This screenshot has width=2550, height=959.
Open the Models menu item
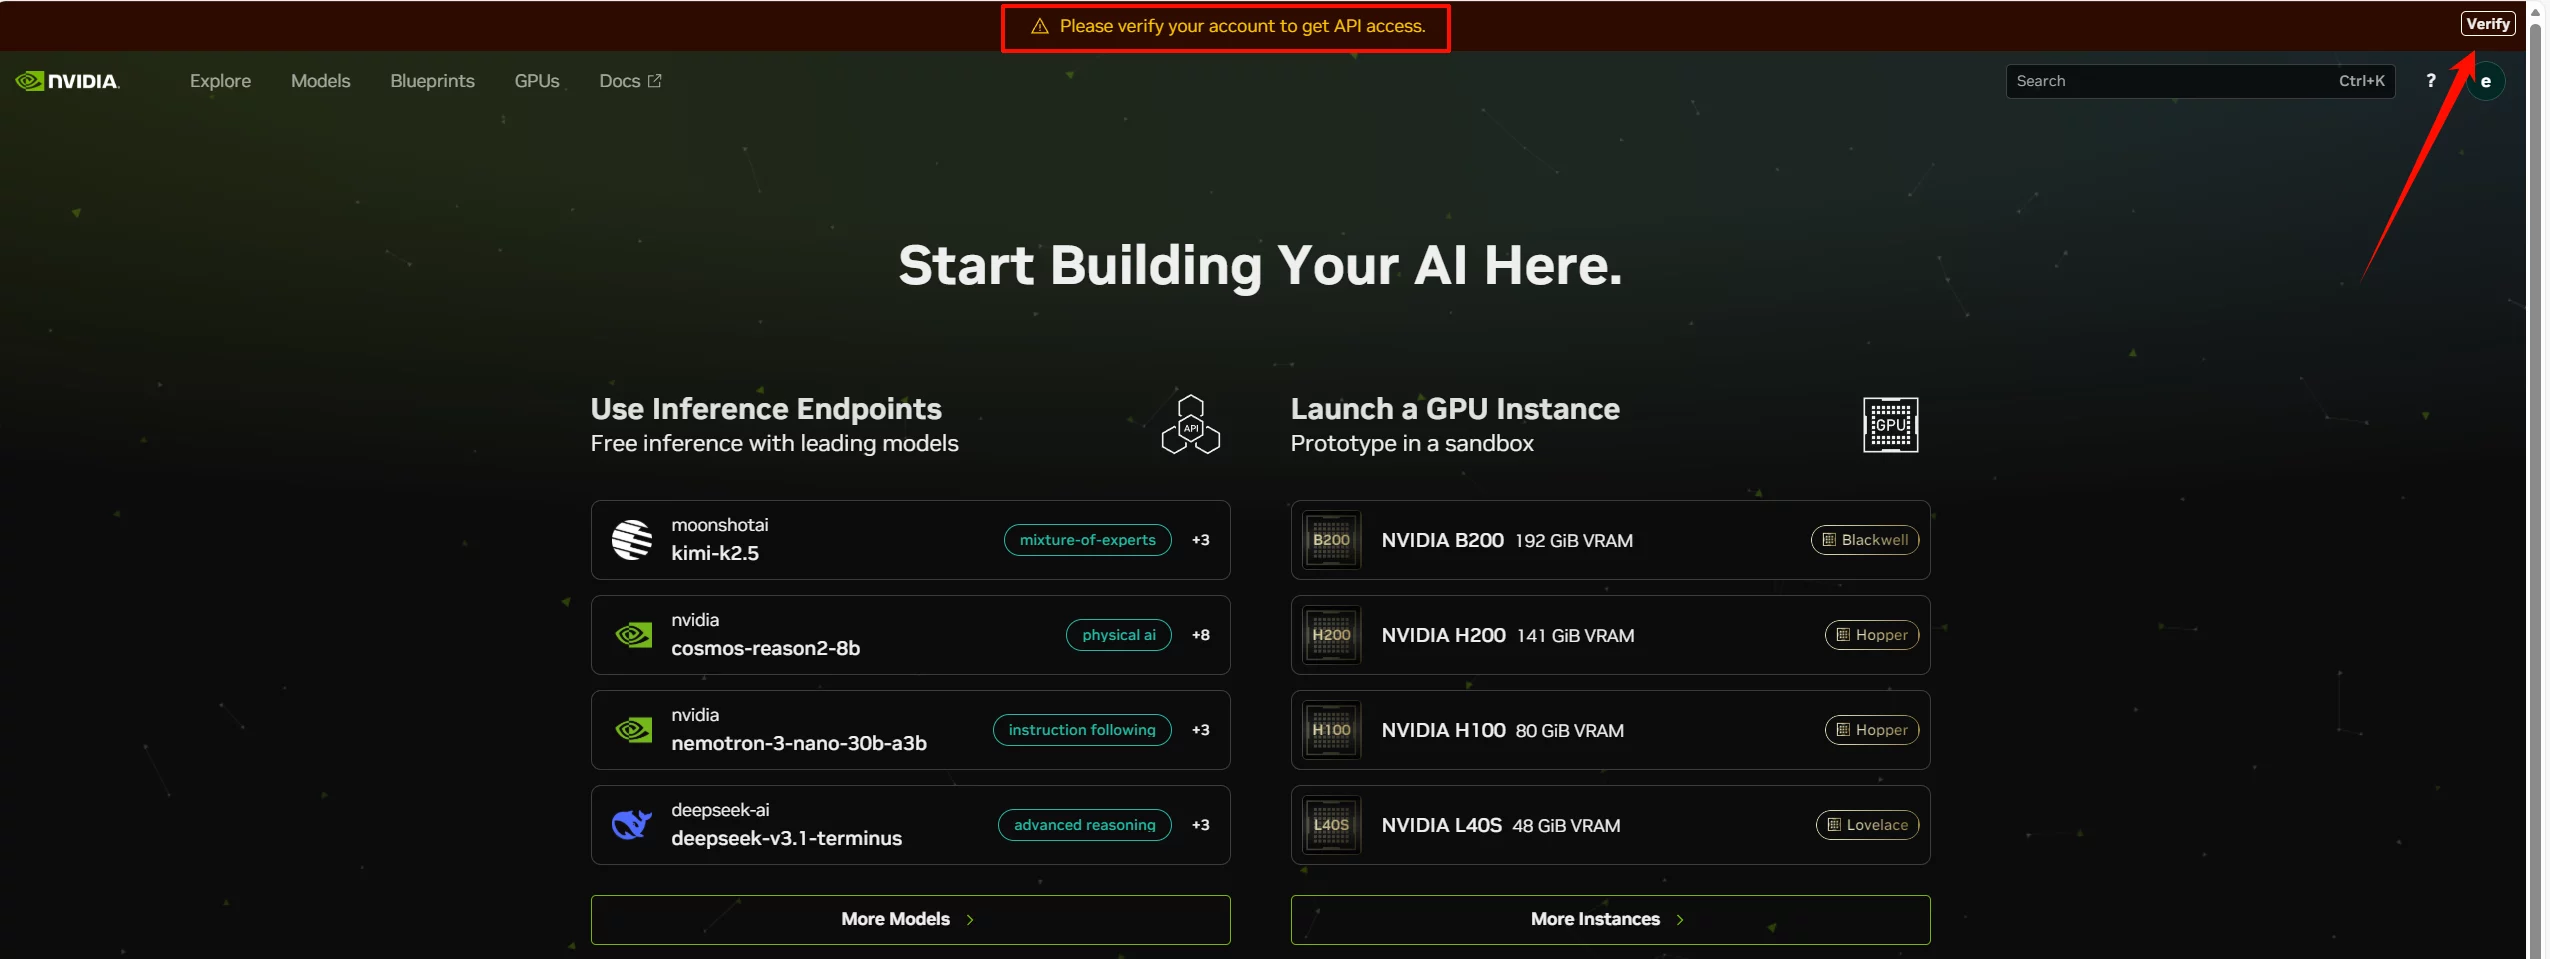pyautogui.click(x=320, y=81)
